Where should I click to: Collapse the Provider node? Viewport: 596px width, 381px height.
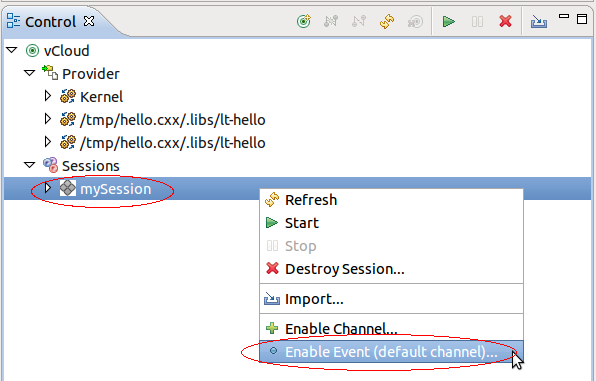[29, 73]
